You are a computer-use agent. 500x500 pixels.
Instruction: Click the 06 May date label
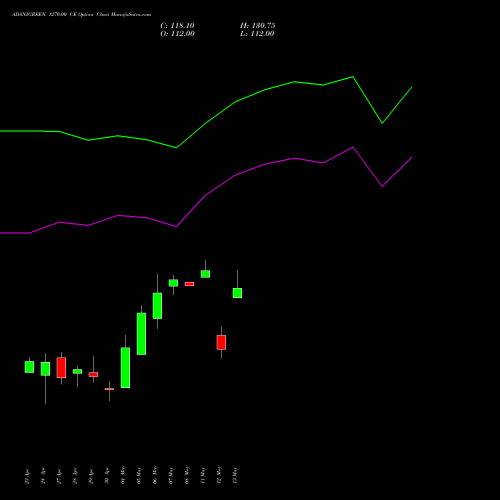[x=155, y=475]
